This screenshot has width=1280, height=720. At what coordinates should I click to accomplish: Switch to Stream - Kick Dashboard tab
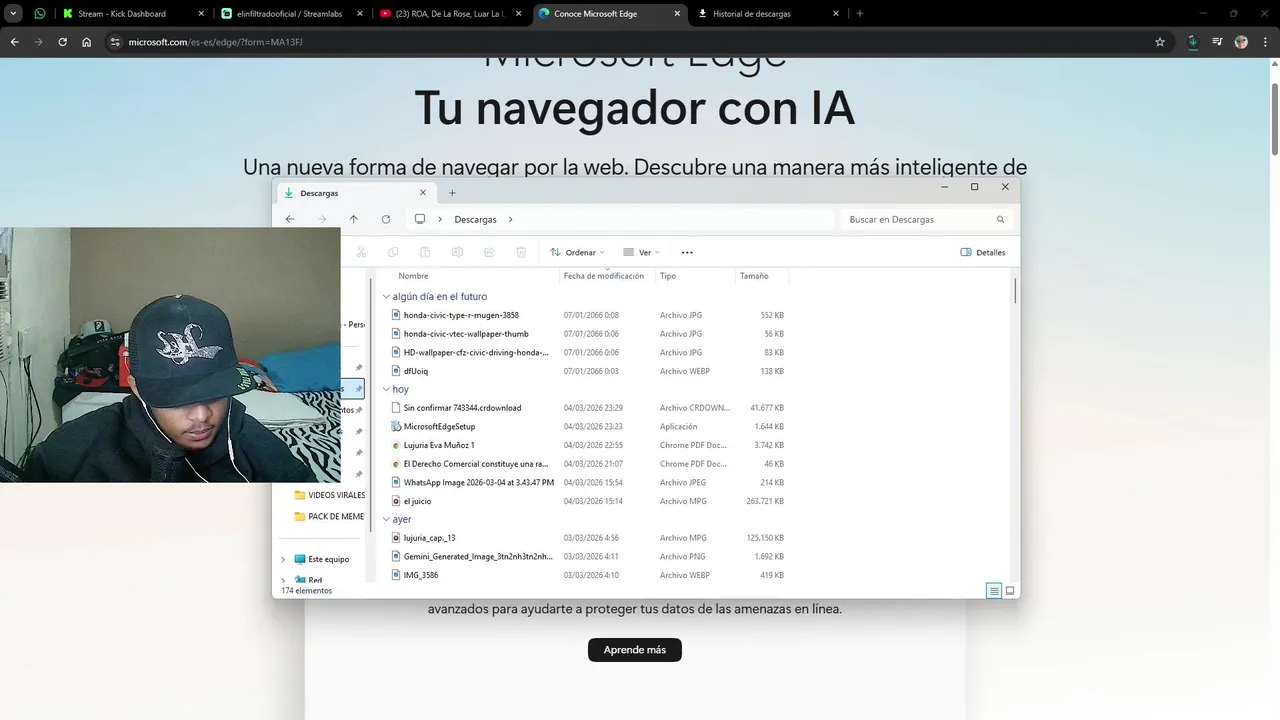pyautogui.click(x=133, y=14)
